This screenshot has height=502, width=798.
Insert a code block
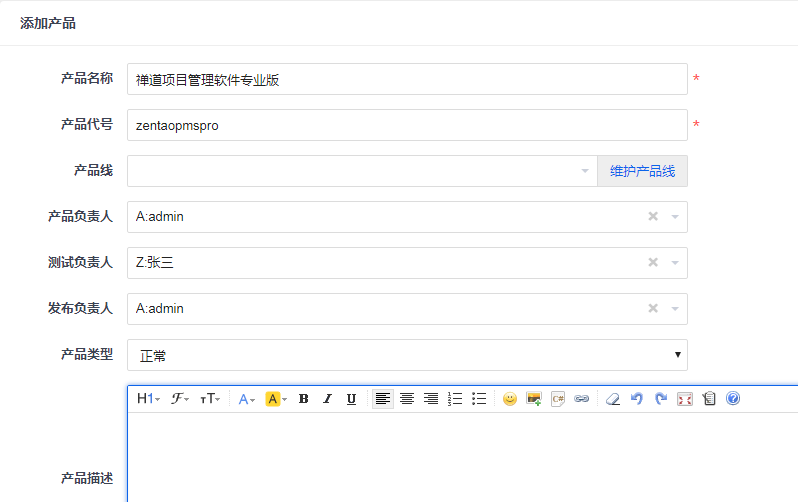pyautogui.click(x=558, y=399)
